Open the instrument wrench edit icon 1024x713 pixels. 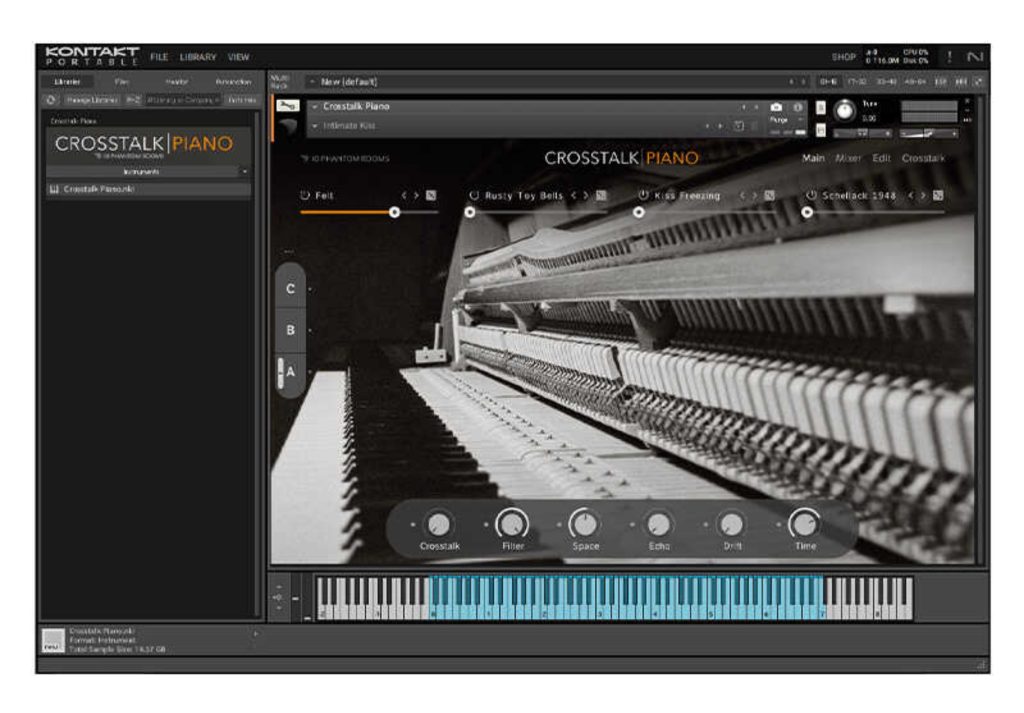pos(287,105)
